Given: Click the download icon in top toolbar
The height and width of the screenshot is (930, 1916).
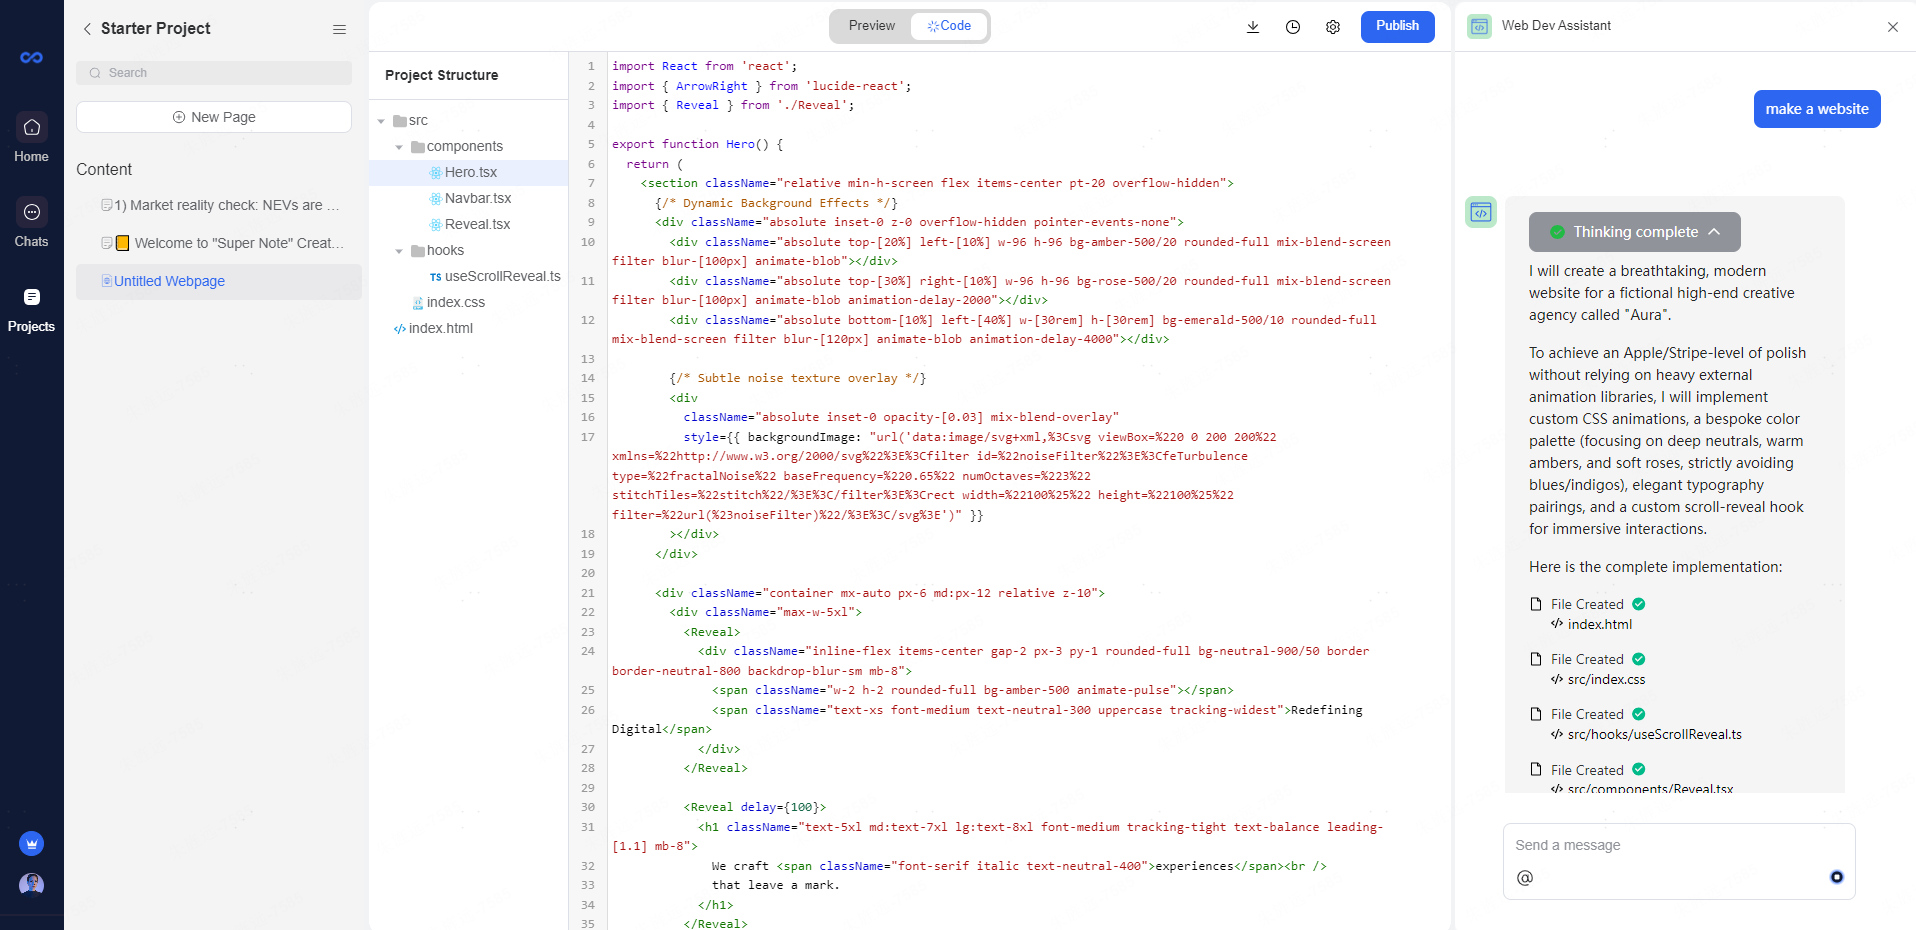Looking at the screenshot, I should (x=1252, y=27).
